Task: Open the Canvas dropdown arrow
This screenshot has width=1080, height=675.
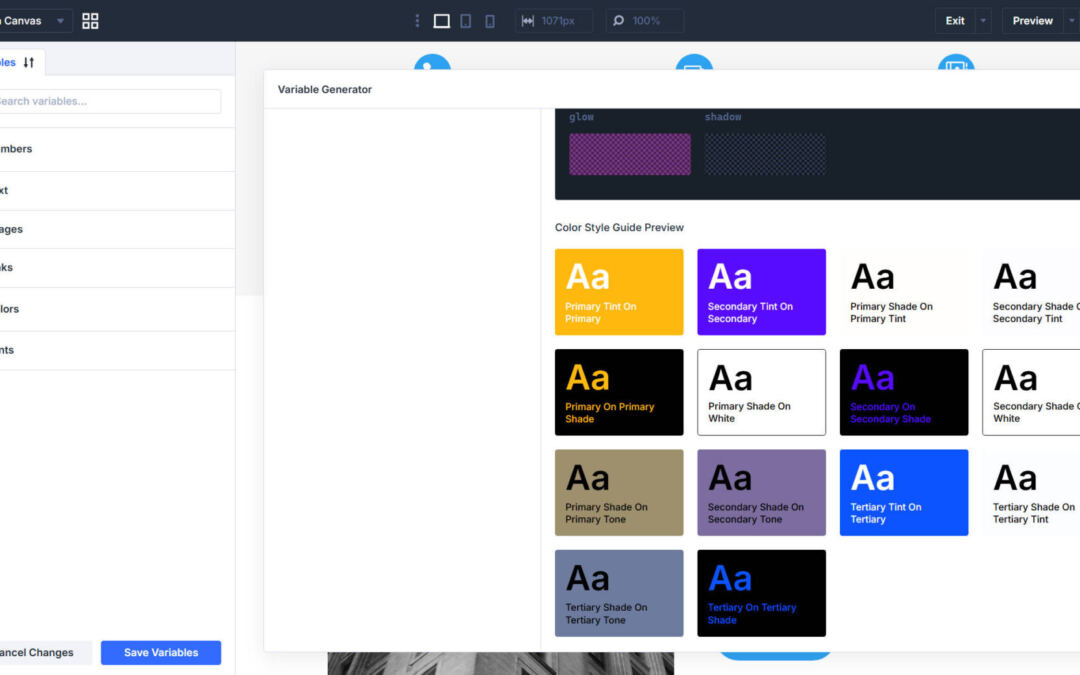Action: pos(61,21)
